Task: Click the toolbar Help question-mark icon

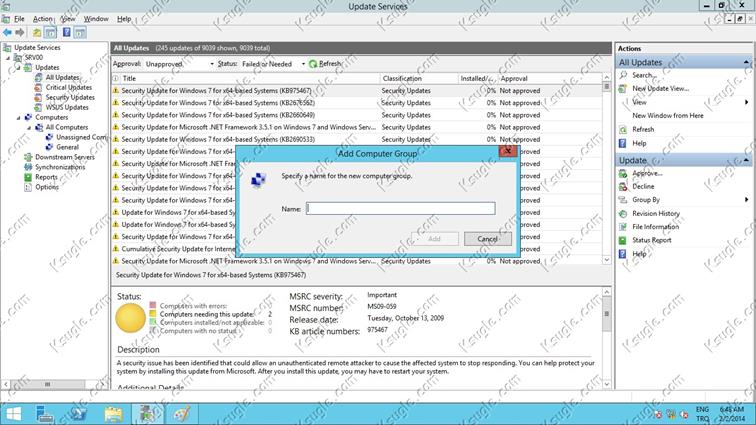Action: pyautogui.click(x=67, y=32)
